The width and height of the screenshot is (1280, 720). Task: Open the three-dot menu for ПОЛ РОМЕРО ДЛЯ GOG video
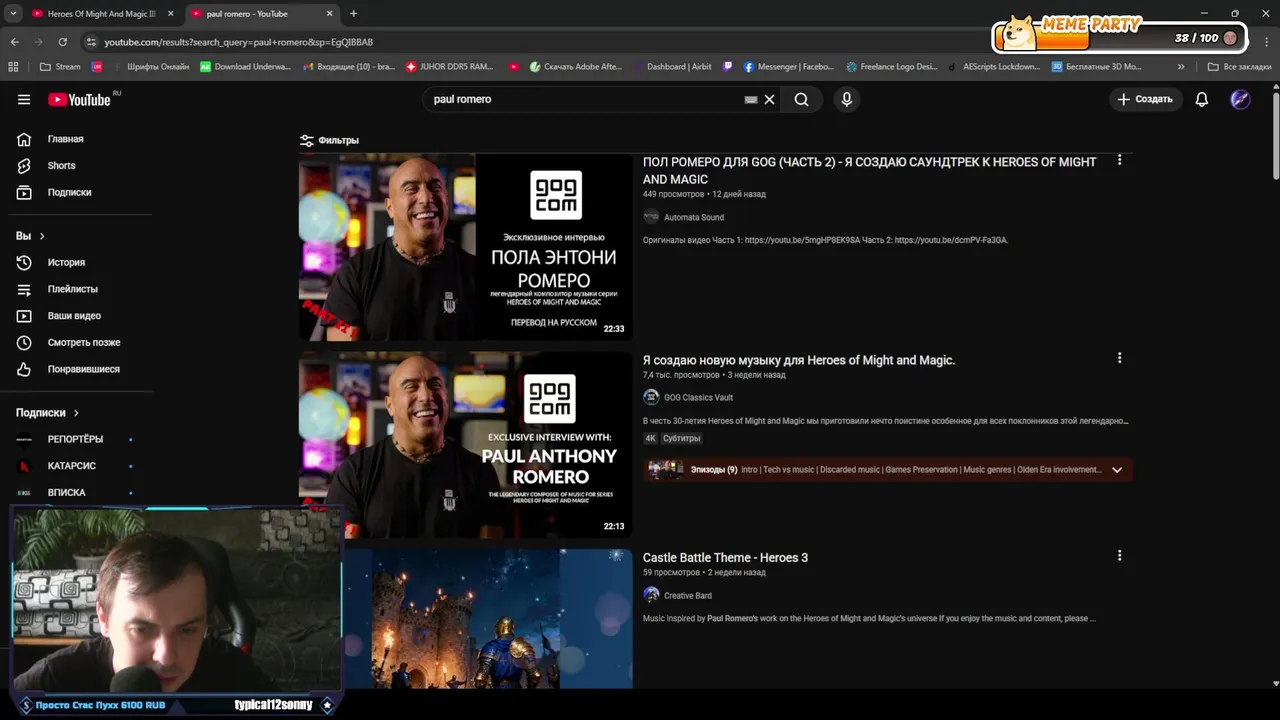1119,160
